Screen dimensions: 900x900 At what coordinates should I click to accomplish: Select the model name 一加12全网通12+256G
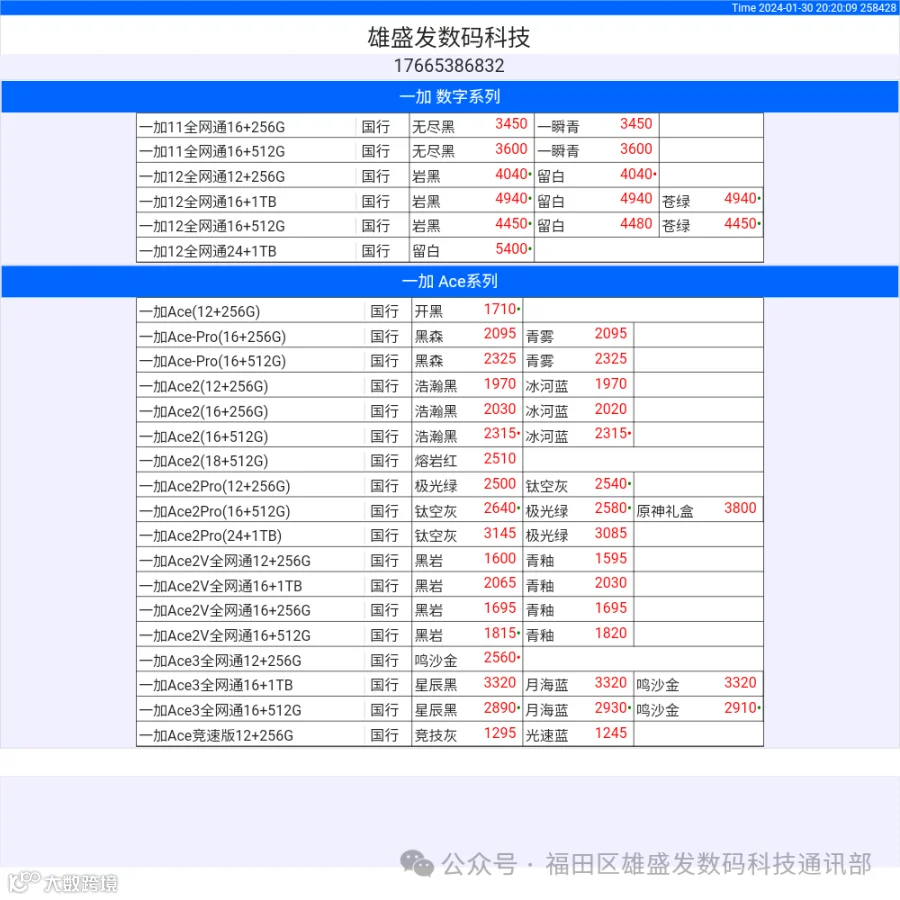(212, 177)
